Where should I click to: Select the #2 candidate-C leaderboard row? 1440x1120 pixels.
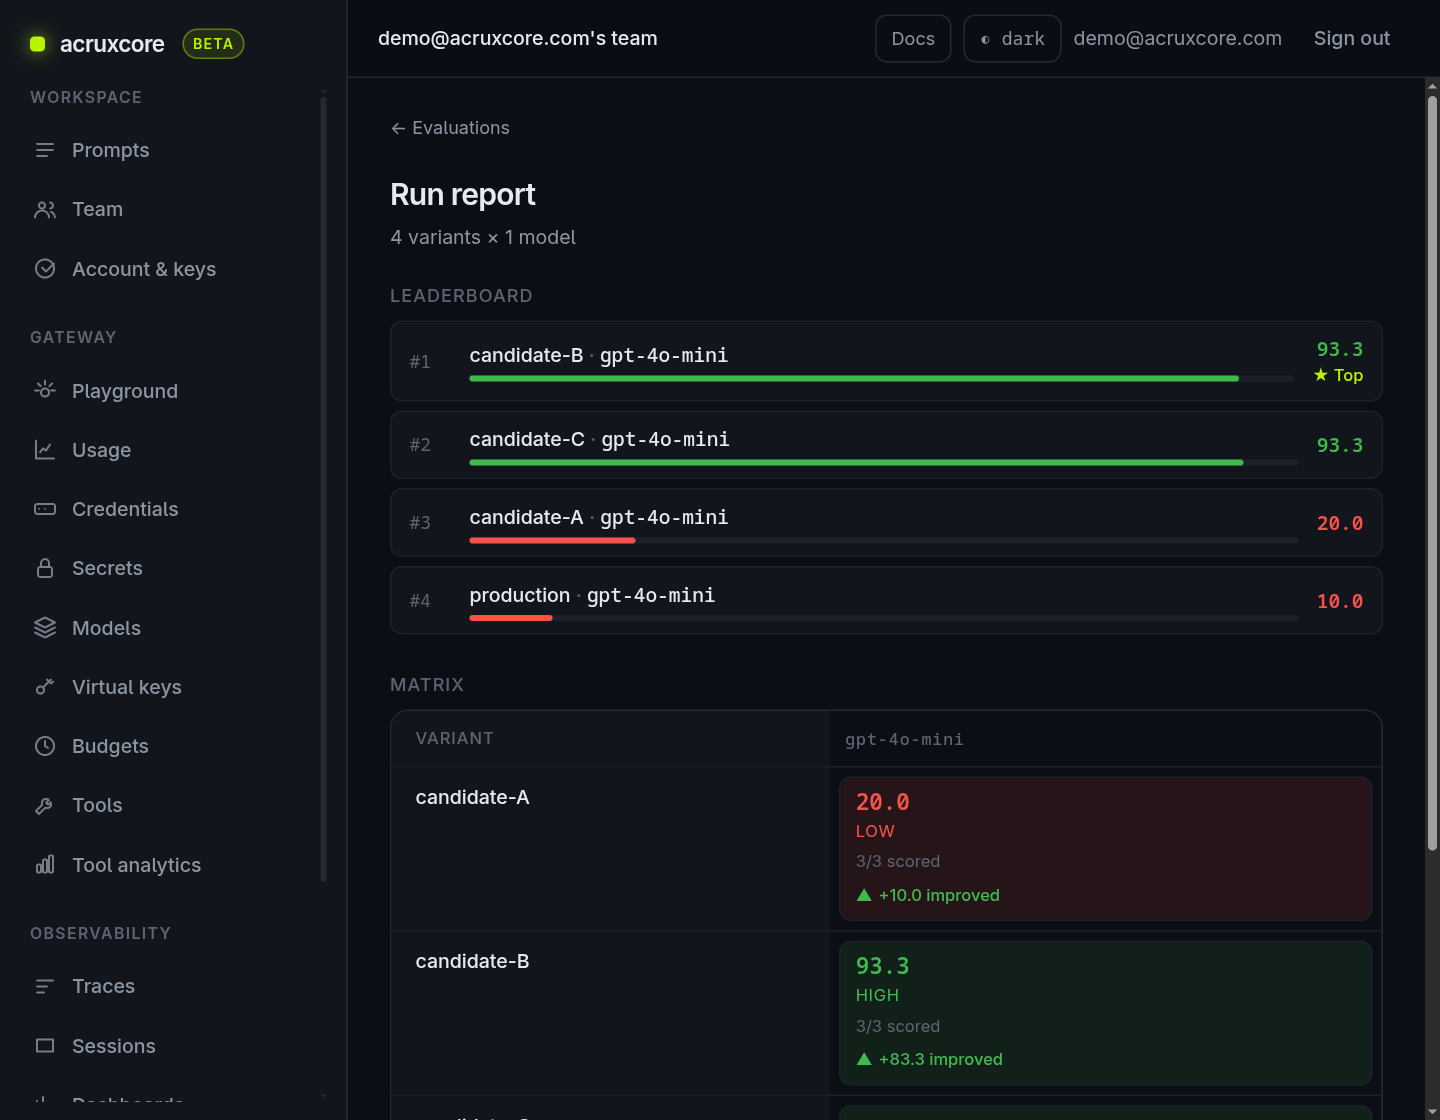tap(886, 445)
